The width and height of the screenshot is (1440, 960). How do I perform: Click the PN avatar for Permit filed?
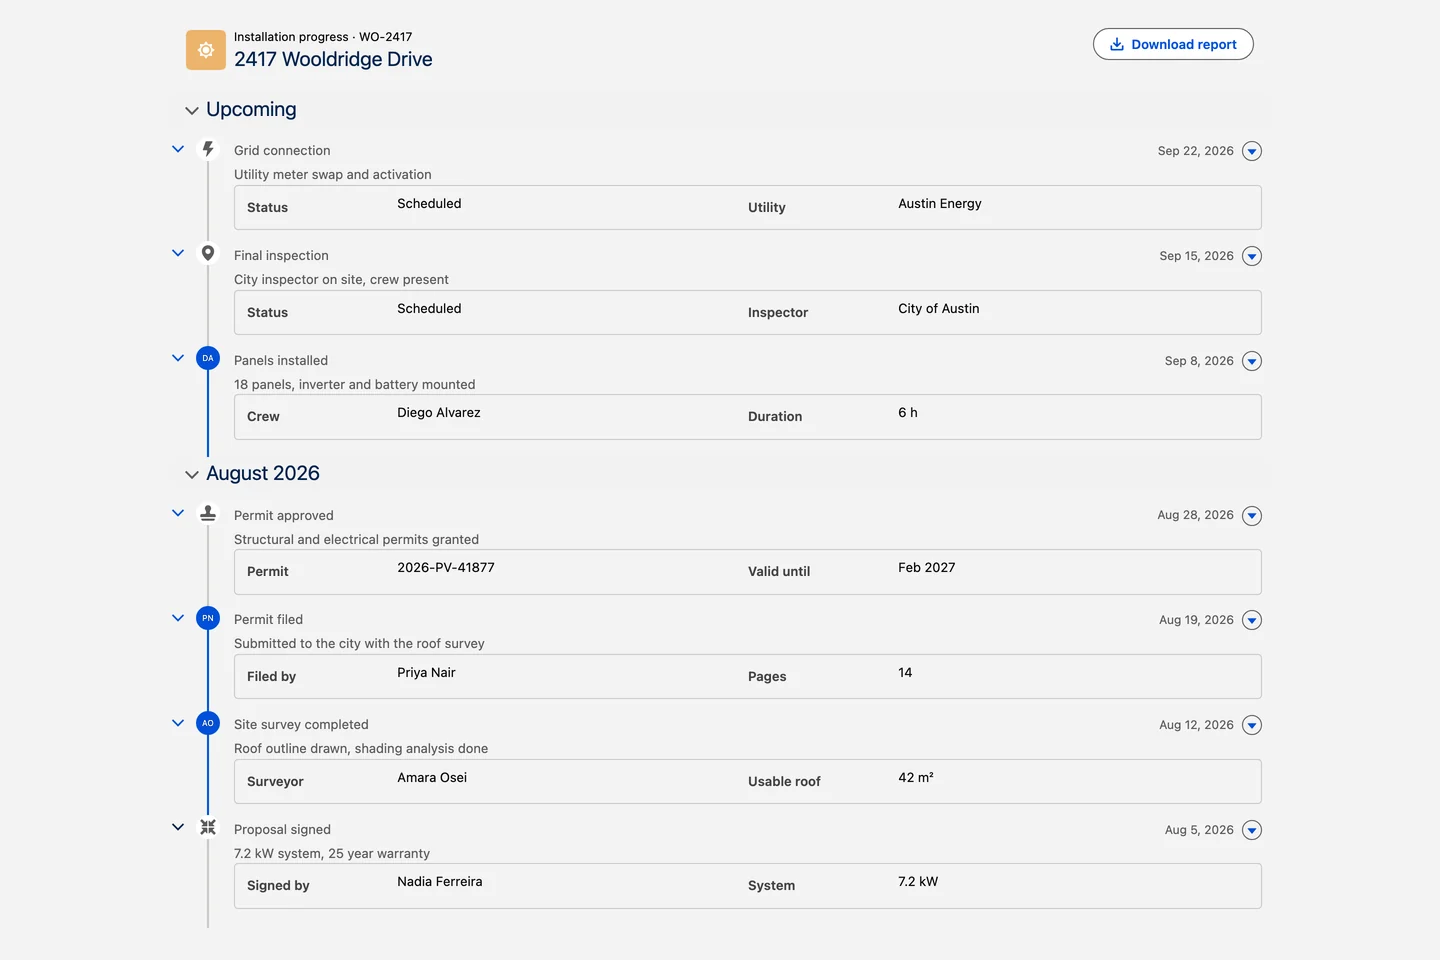click(x=208, y=618)
